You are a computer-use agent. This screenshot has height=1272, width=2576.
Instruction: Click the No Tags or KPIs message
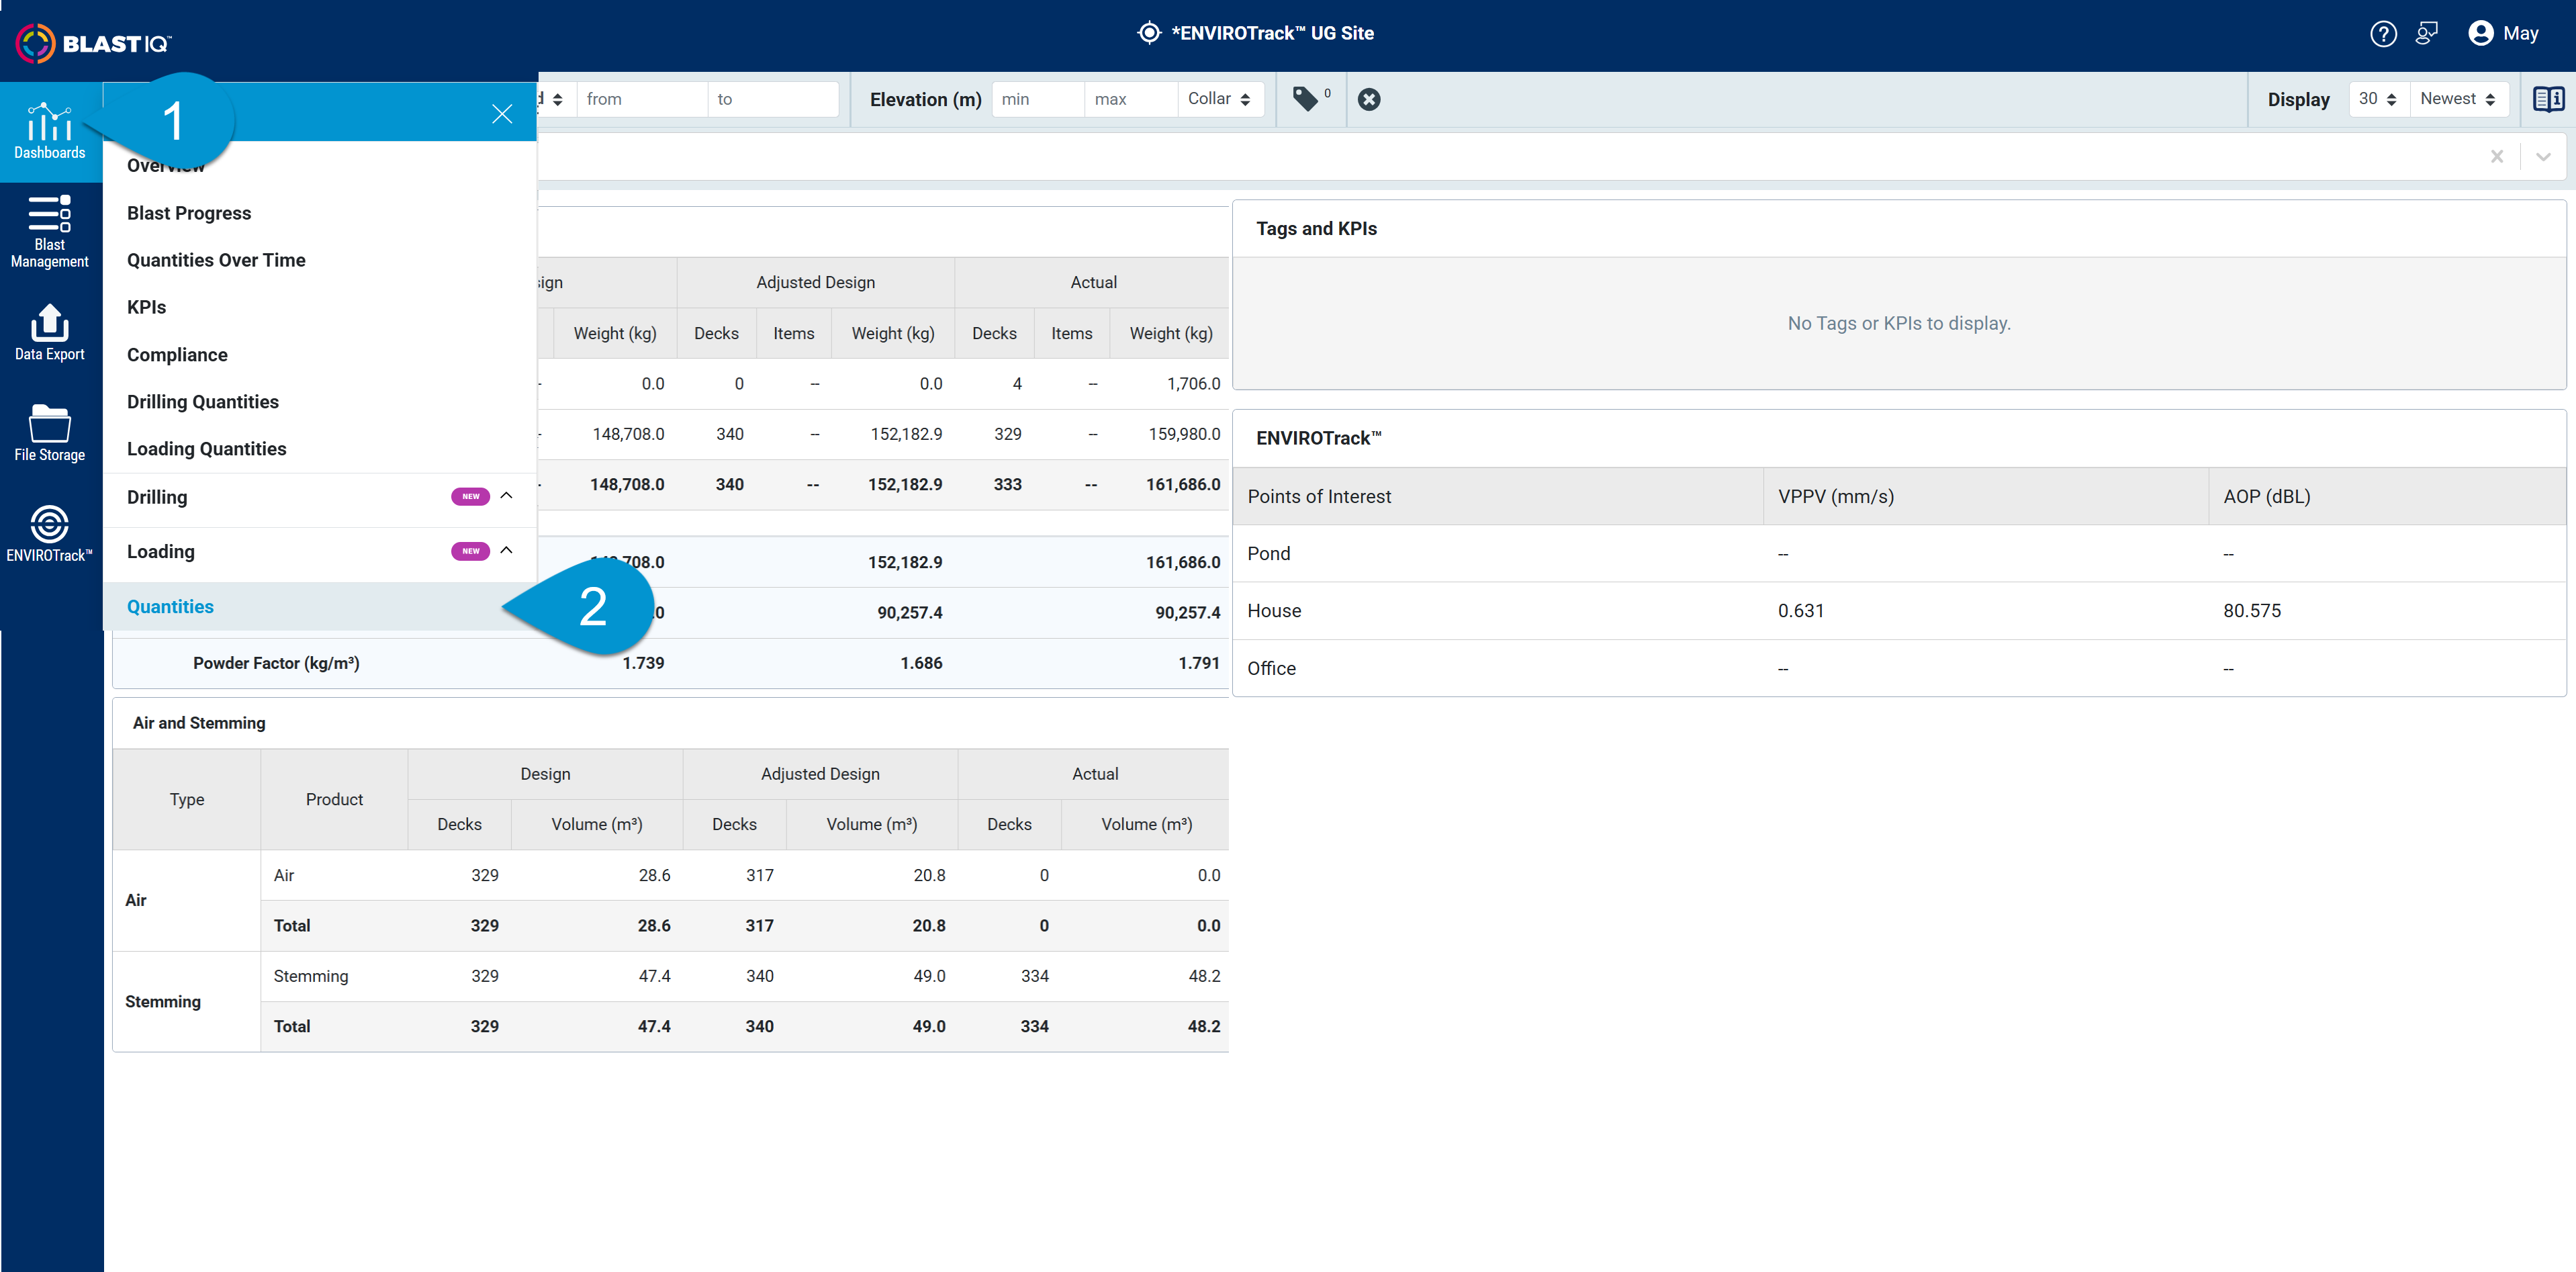[x=1898, y=323]
